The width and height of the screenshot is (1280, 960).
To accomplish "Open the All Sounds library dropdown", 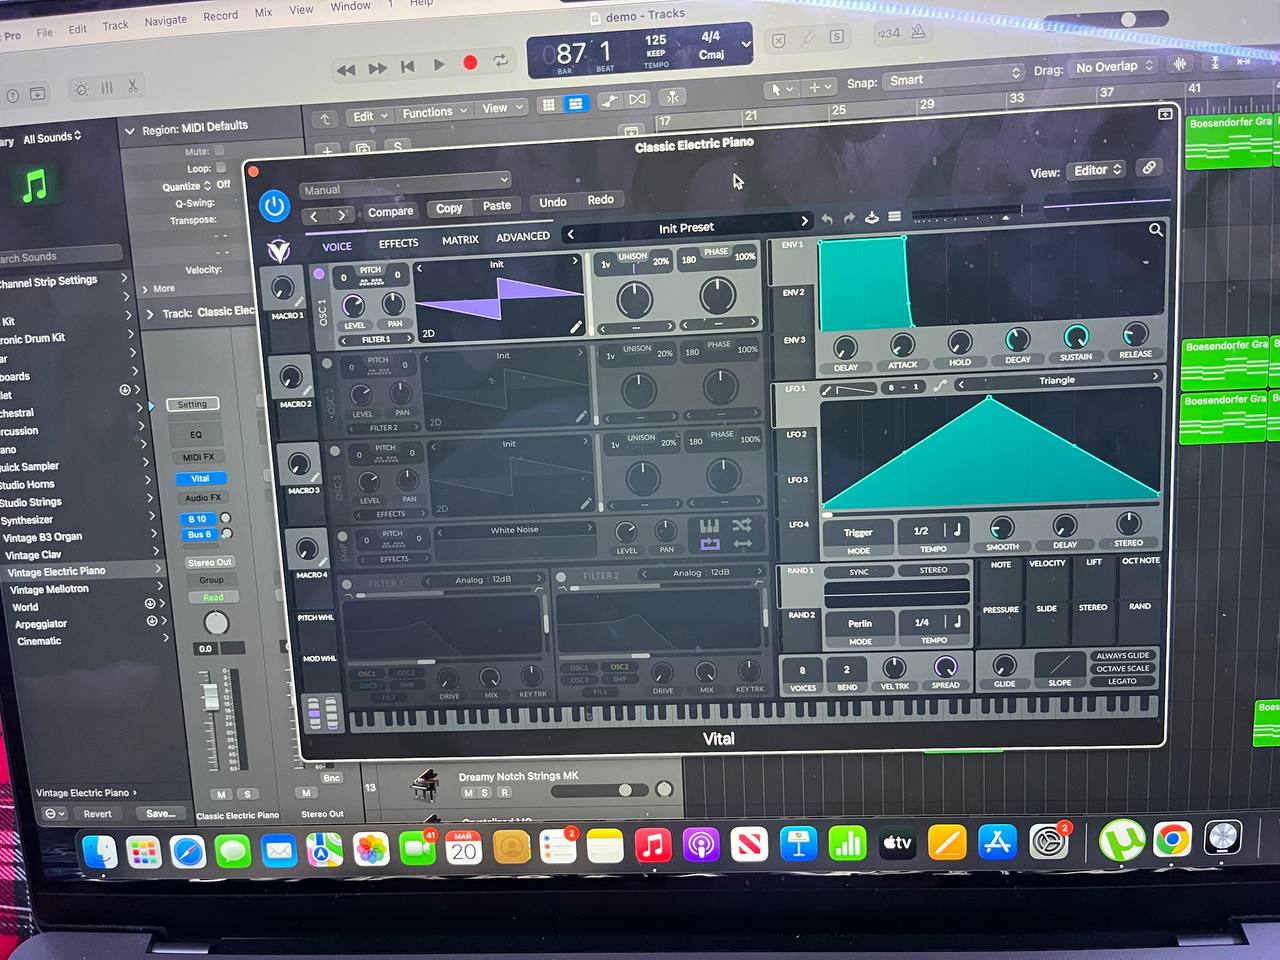I will click(x=52, y=137).
